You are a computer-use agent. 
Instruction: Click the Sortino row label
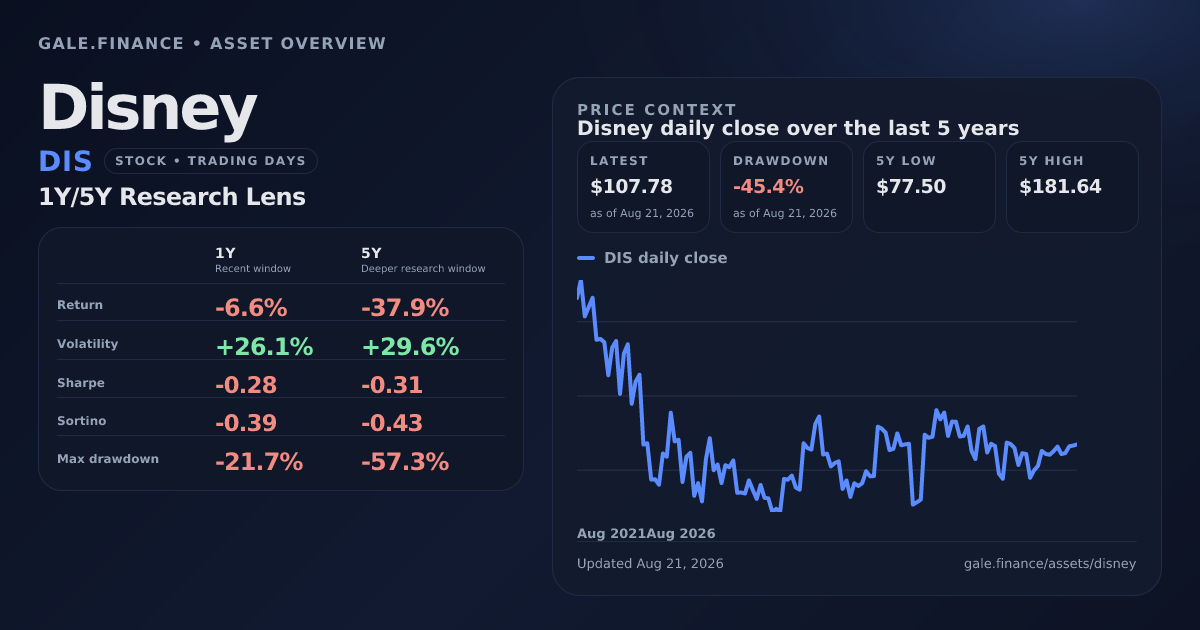[81, 421]
